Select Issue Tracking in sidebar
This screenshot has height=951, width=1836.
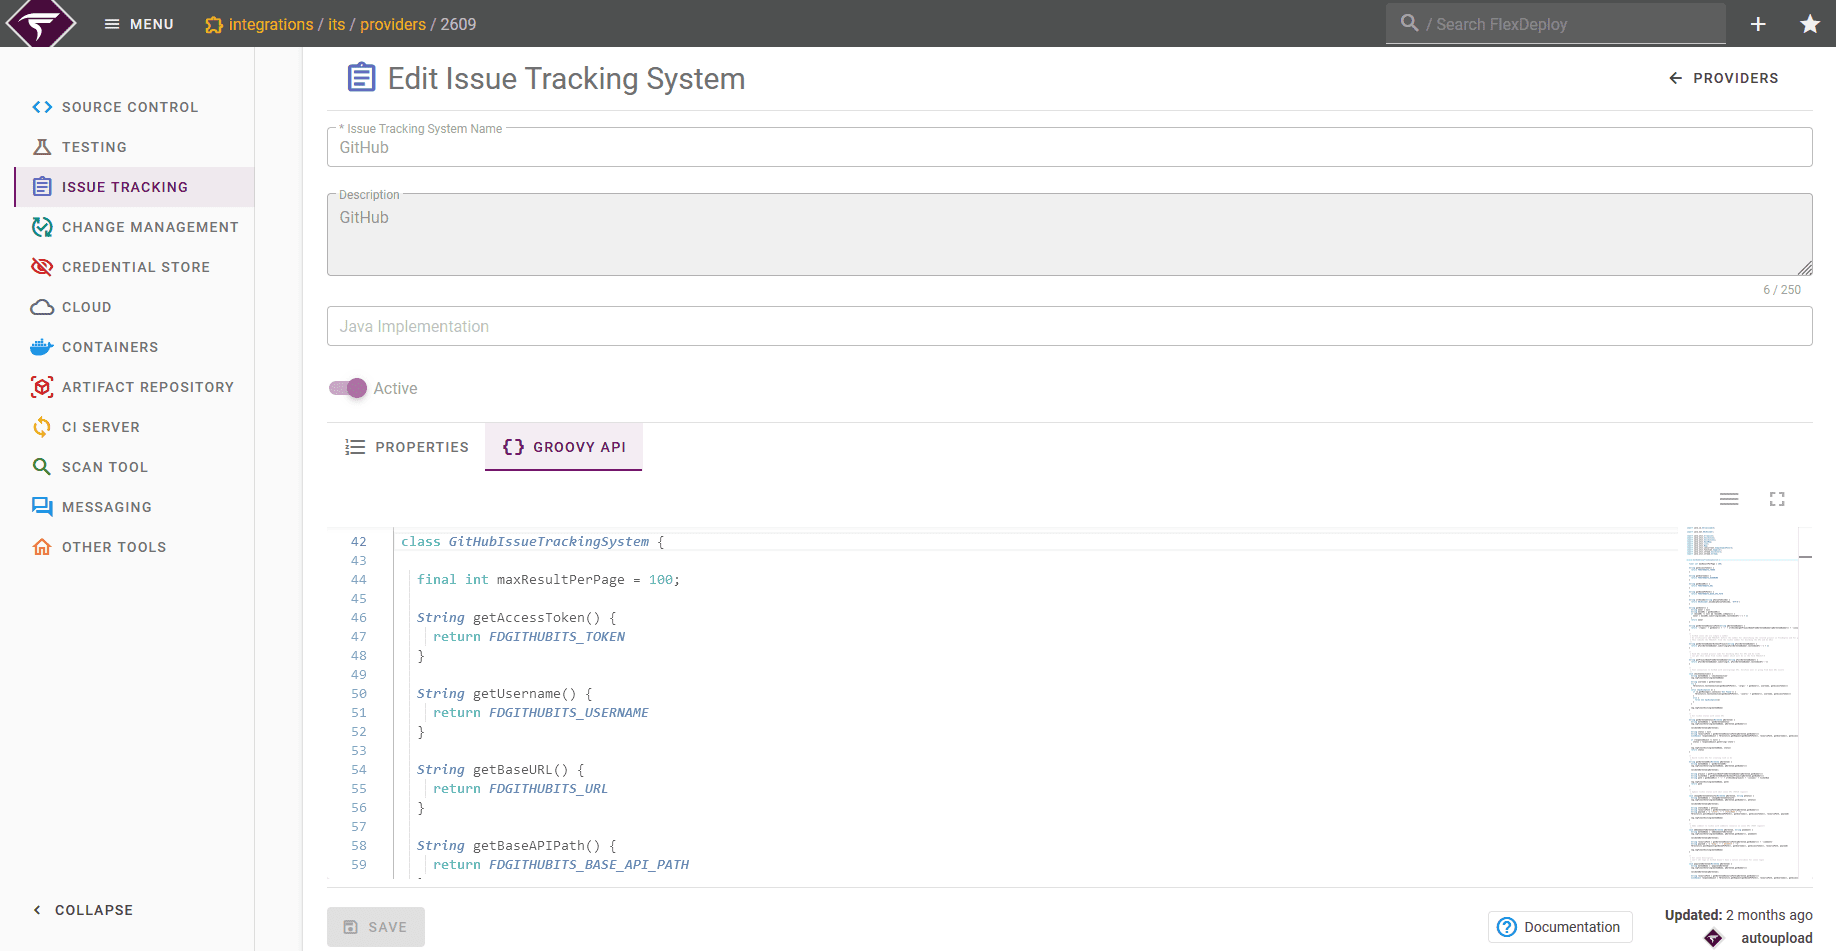click(x=134, y=187)
